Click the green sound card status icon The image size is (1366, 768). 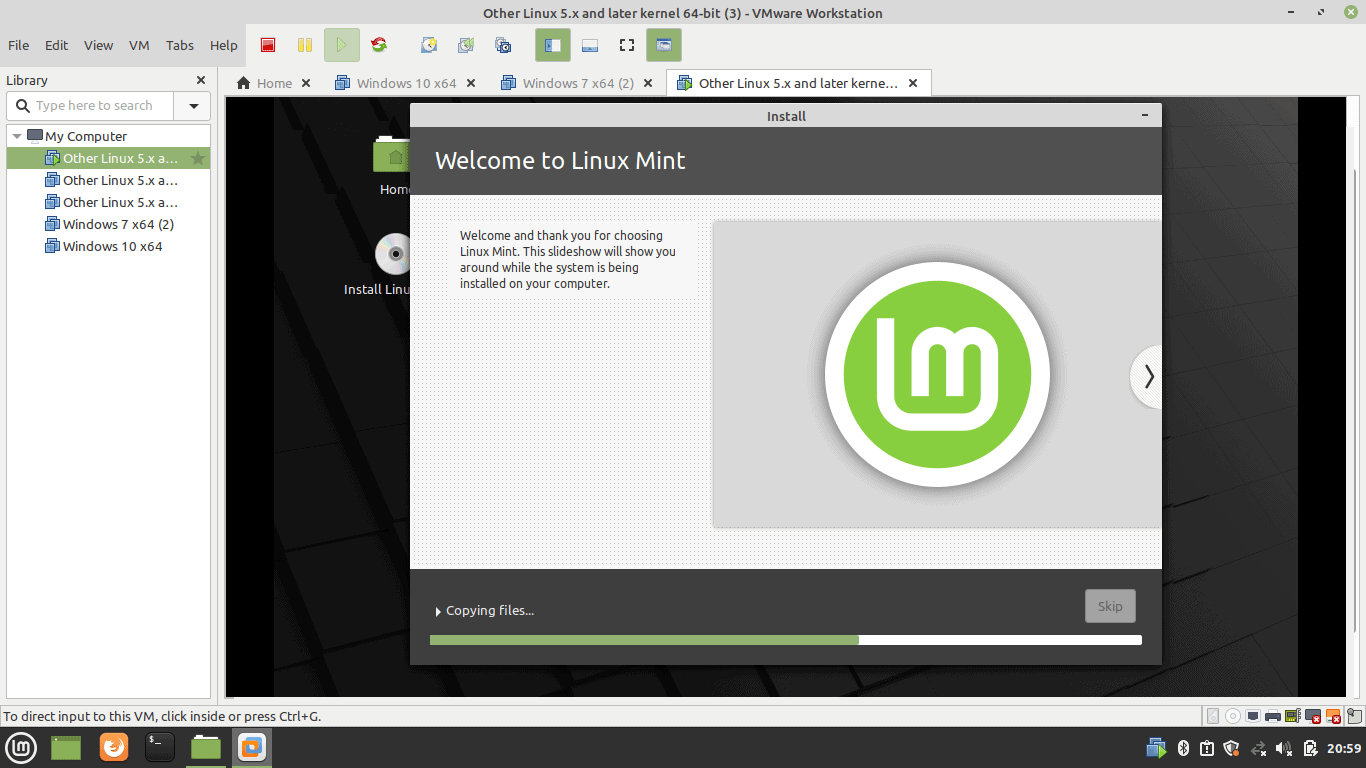[1293, 716]
